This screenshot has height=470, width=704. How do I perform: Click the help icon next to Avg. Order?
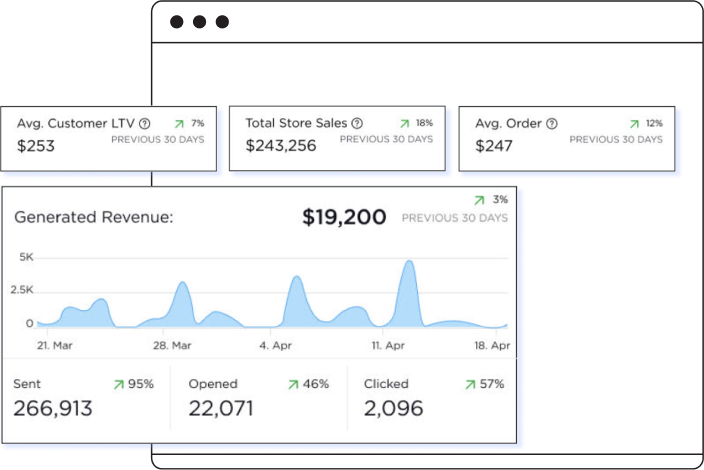(x=552, y=124)
